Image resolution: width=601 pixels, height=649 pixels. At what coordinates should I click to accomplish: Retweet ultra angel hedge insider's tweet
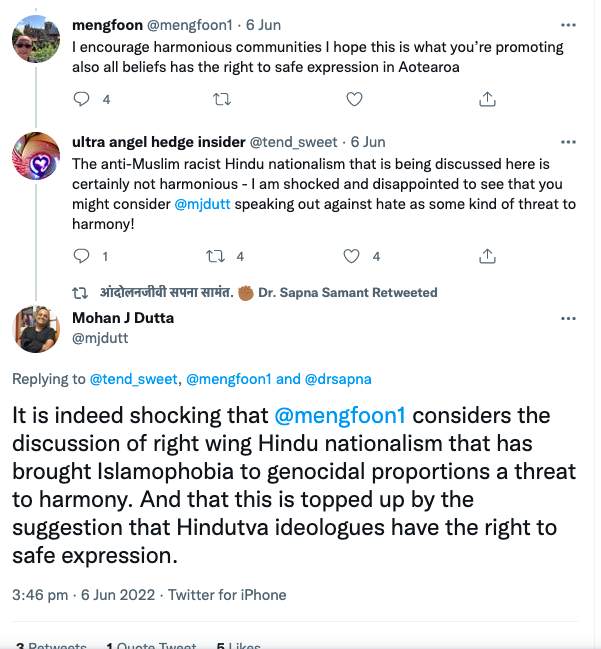215,256
